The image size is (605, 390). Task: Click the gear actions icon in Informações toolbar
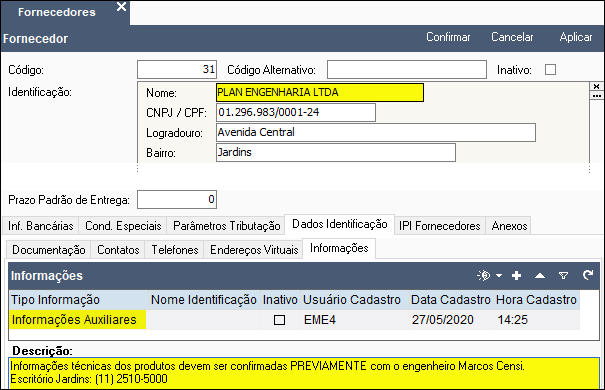[x=483, y=275]
